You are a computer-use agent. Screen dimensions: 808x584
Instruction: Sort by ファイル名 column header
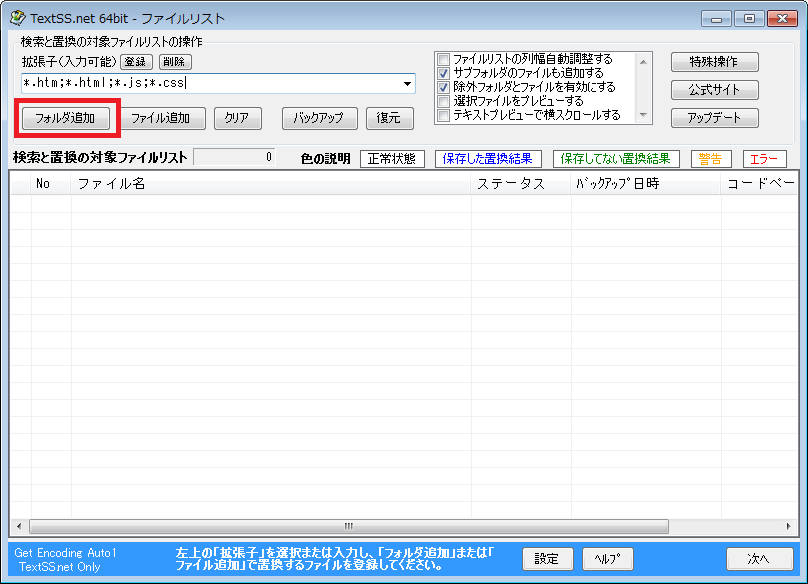(271, 183)
